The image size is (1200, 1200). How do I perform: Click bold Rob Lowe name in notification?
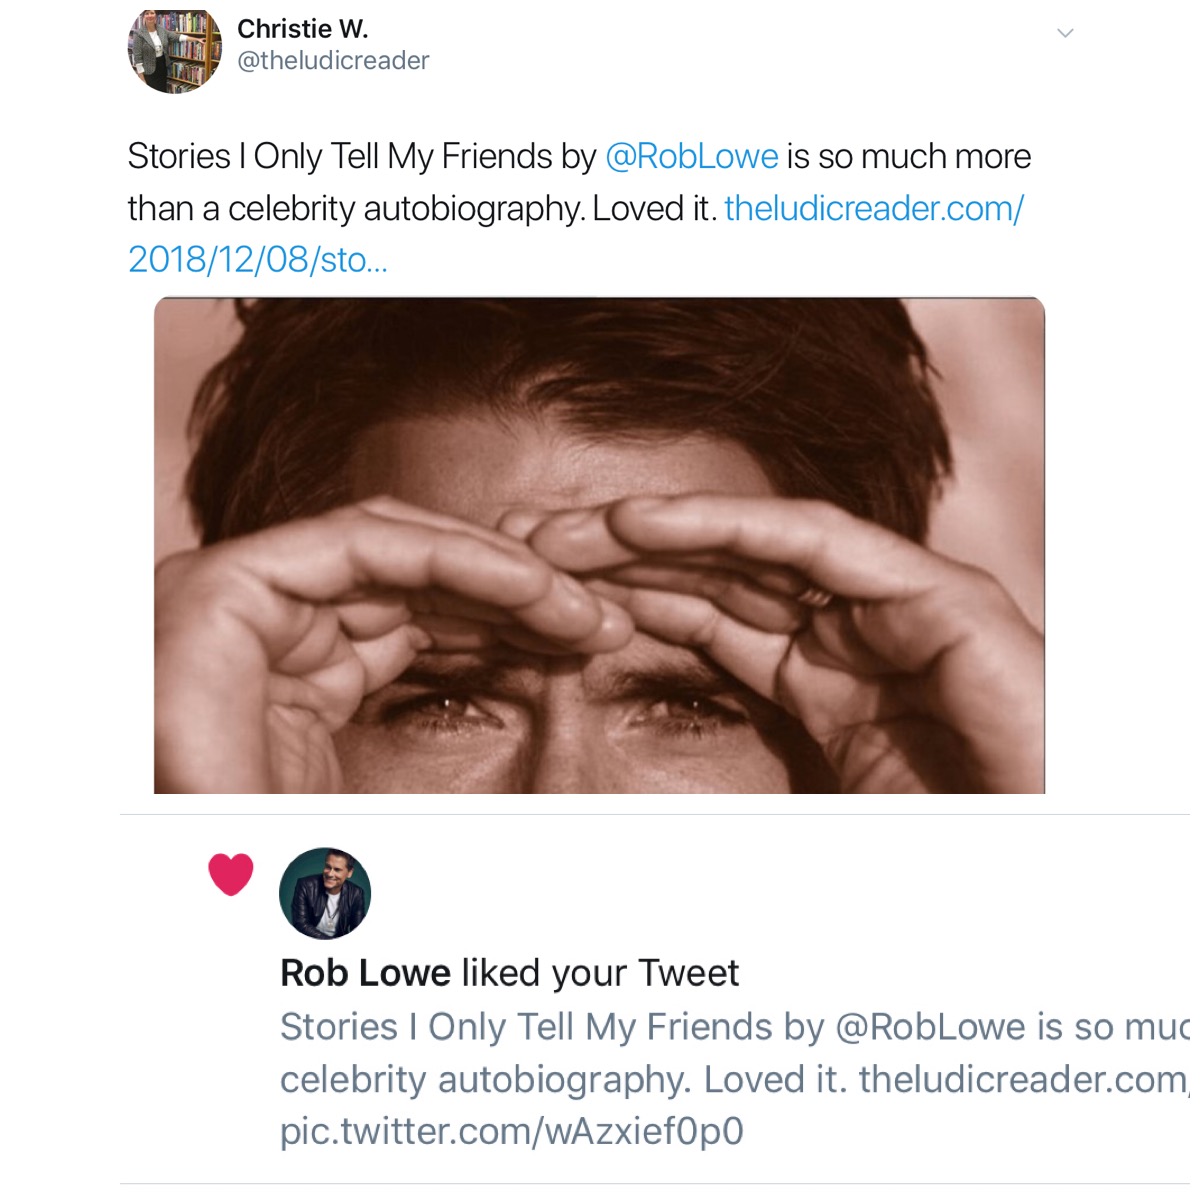coord(365,973)
